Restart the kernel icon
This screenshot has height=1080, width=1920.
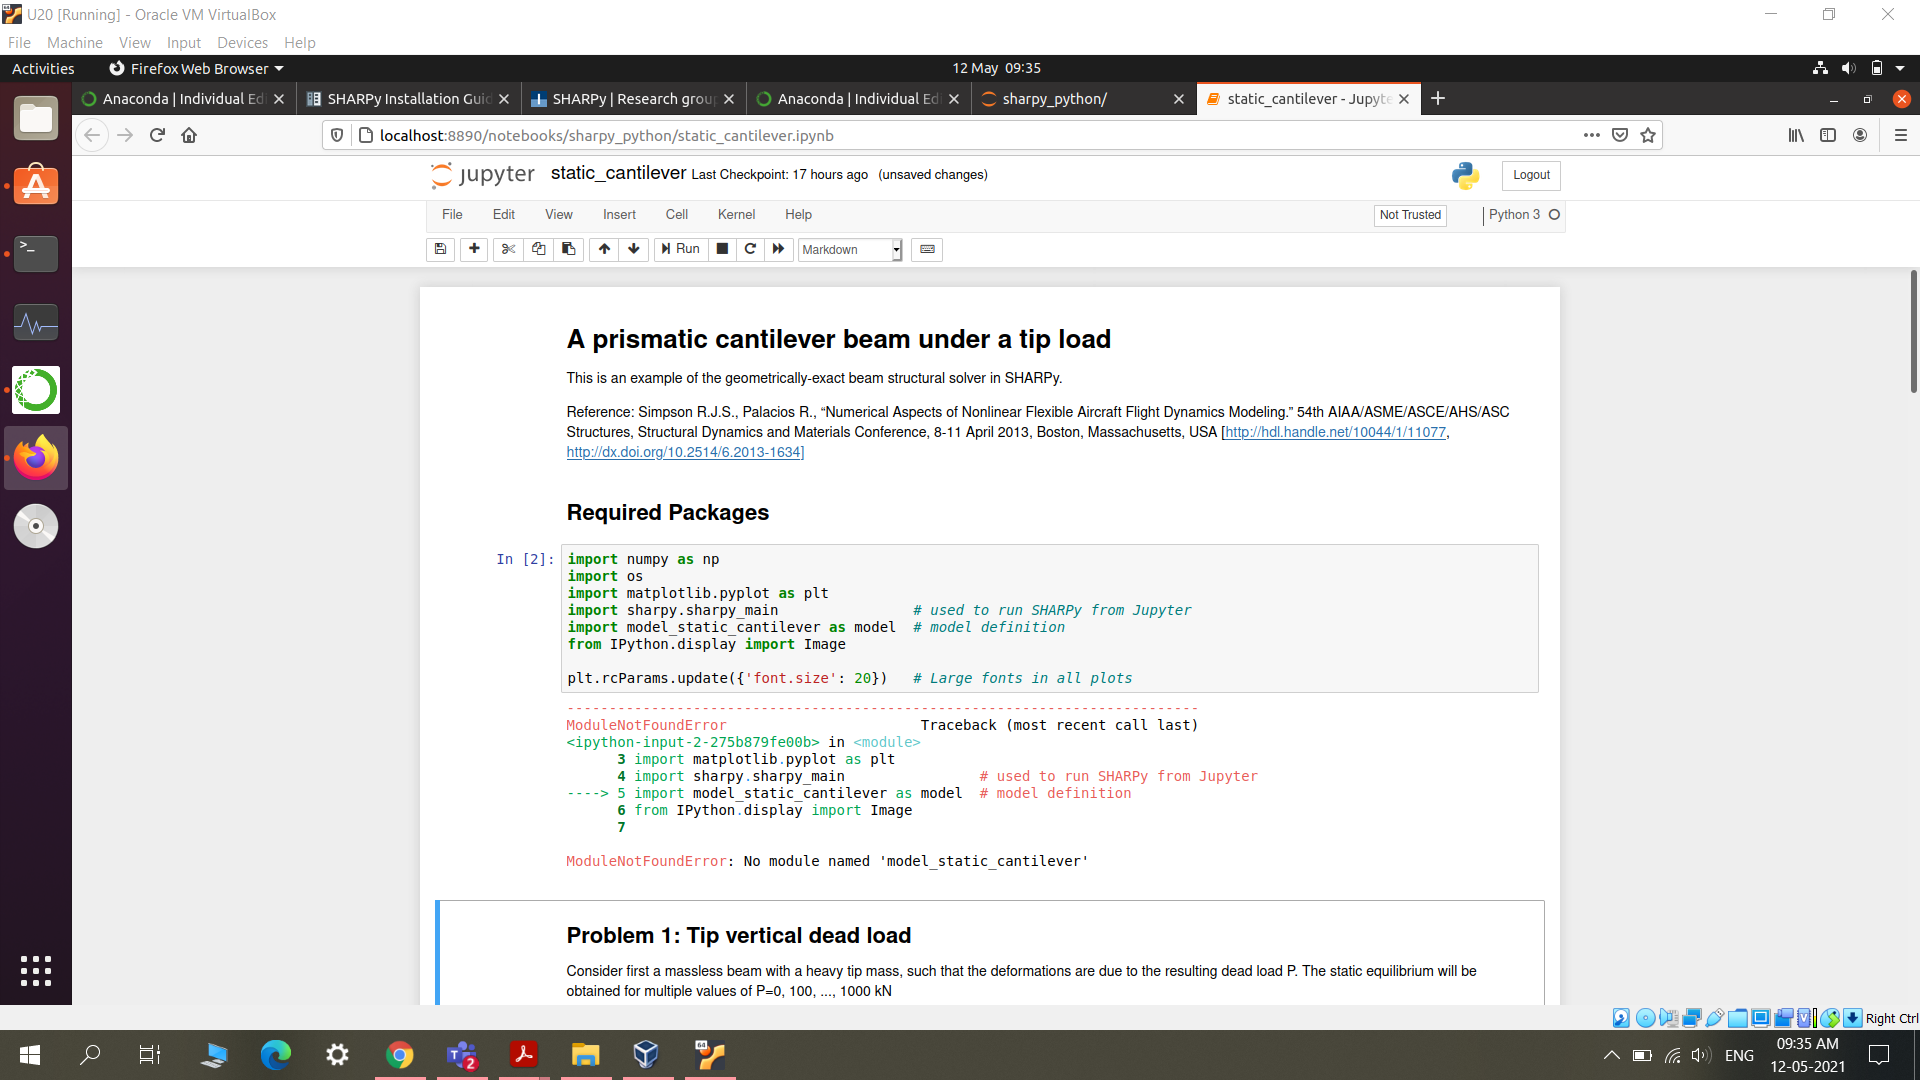click(750, 249)
